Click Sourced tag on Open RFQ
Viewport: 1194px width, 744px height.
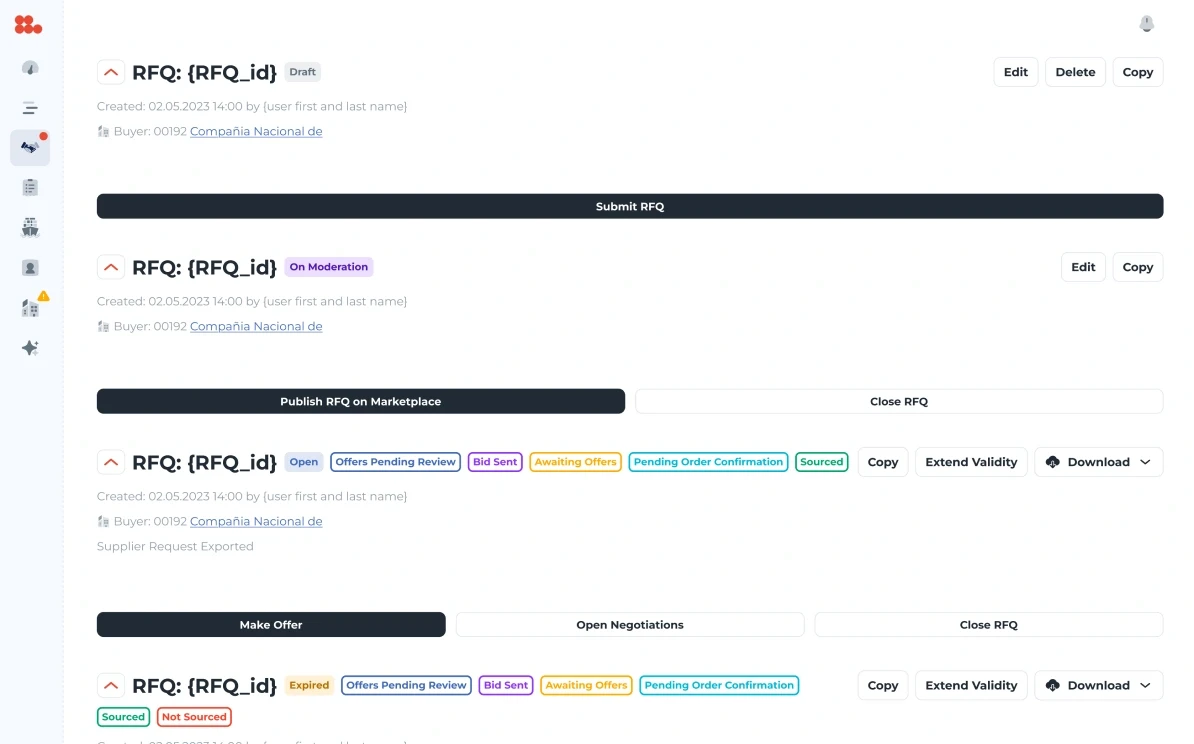coord(822,461)
